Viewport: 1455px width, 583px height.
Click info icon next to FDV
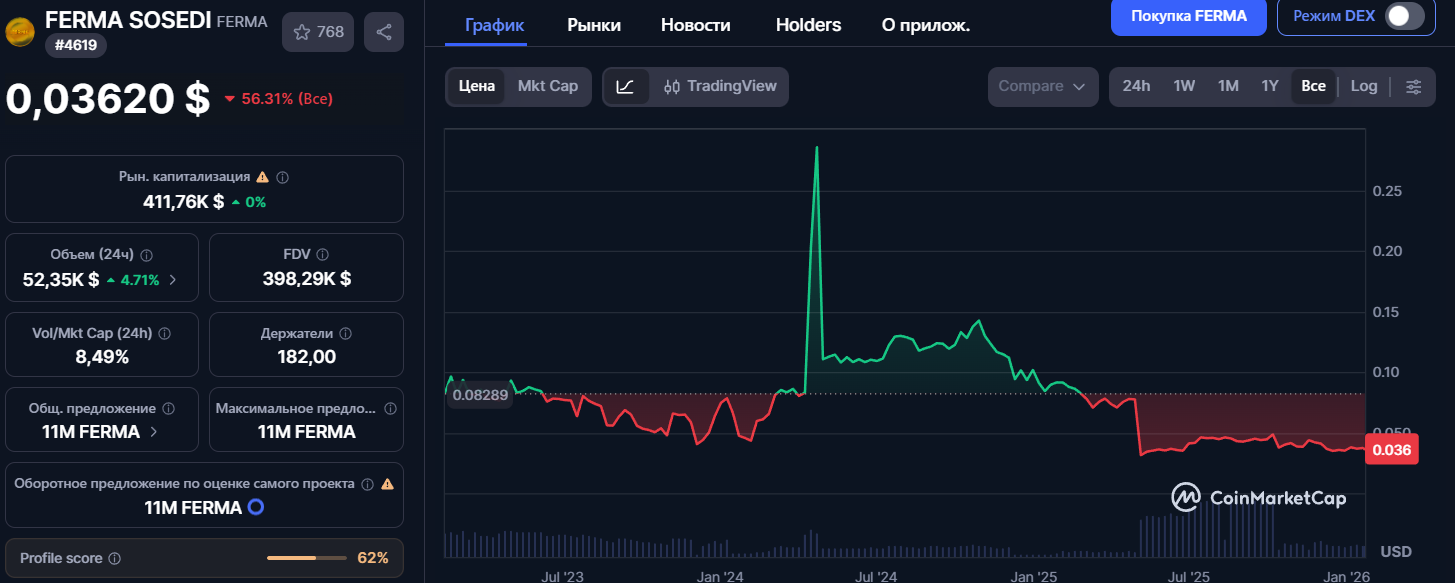[322, 255]
